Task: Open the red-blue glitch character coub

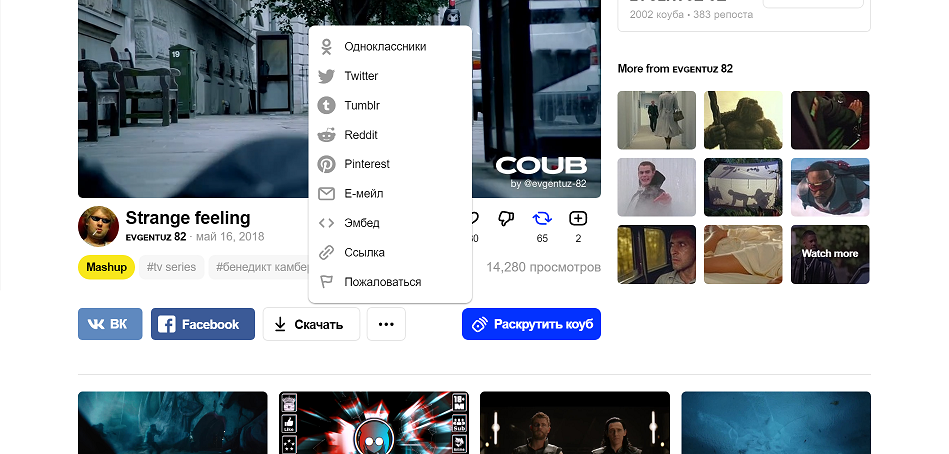Action: coord(374,423)
